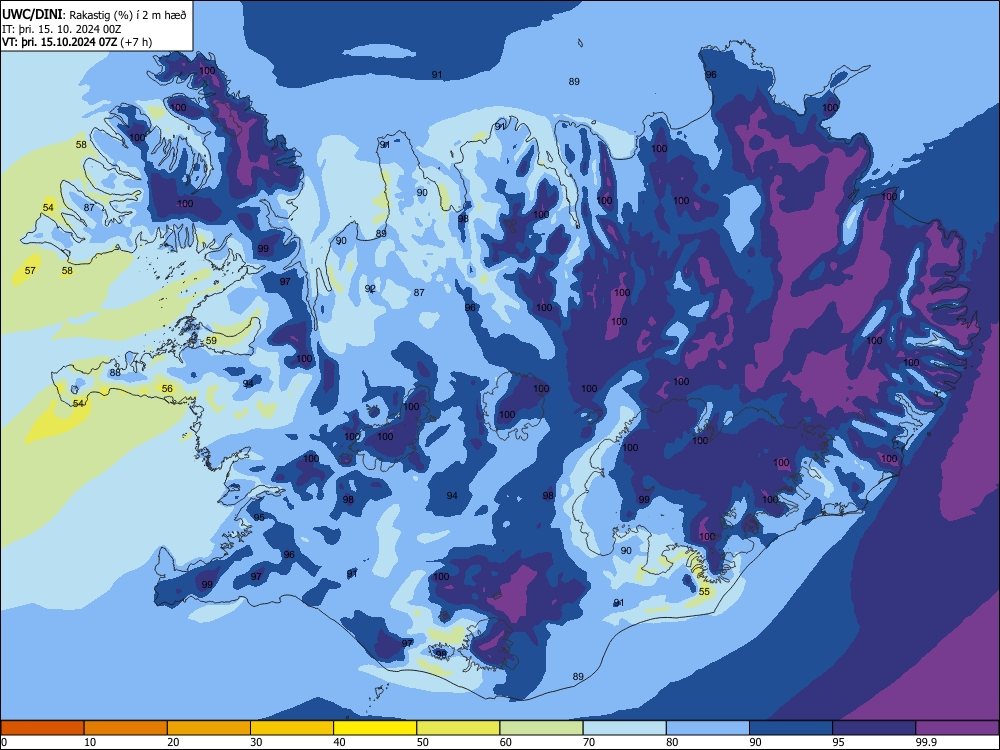Click the '57' humidity value on the map

pyautogui.click(x=30, y=270)
